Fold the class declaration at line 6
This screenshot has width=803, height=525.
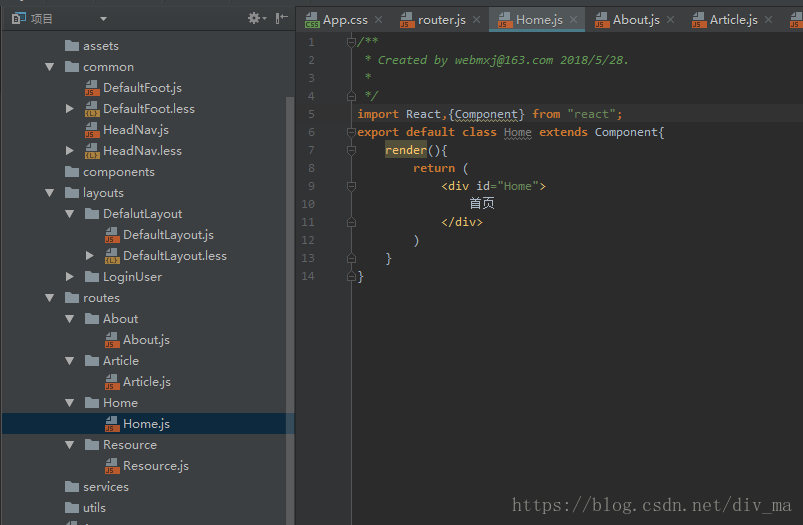[351, 132]
